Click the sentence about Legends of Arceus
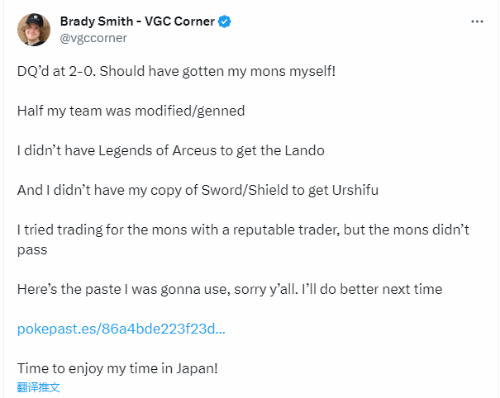This screenshot has width=500, height=398. [171, 151]
